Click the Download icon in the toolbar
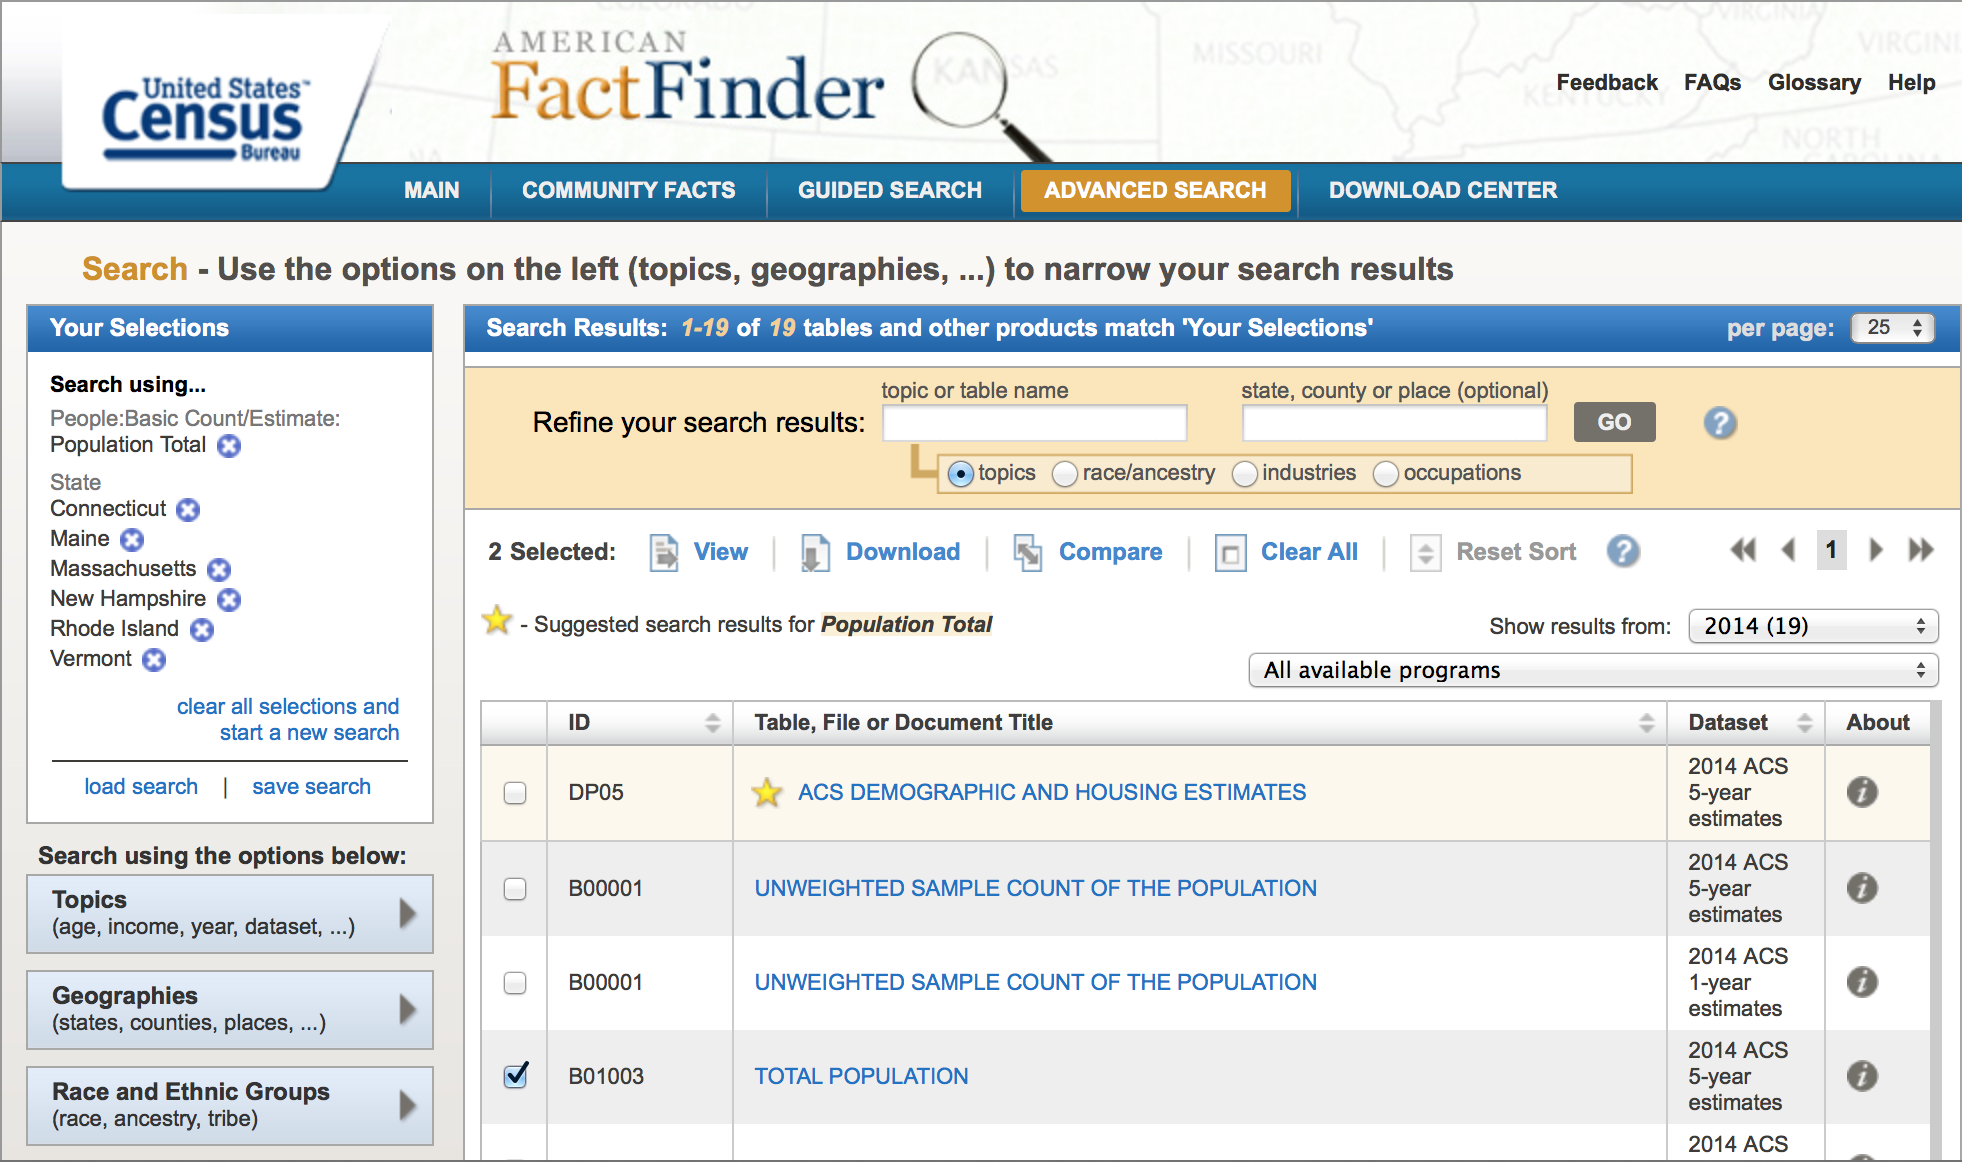 coord(815,552)
